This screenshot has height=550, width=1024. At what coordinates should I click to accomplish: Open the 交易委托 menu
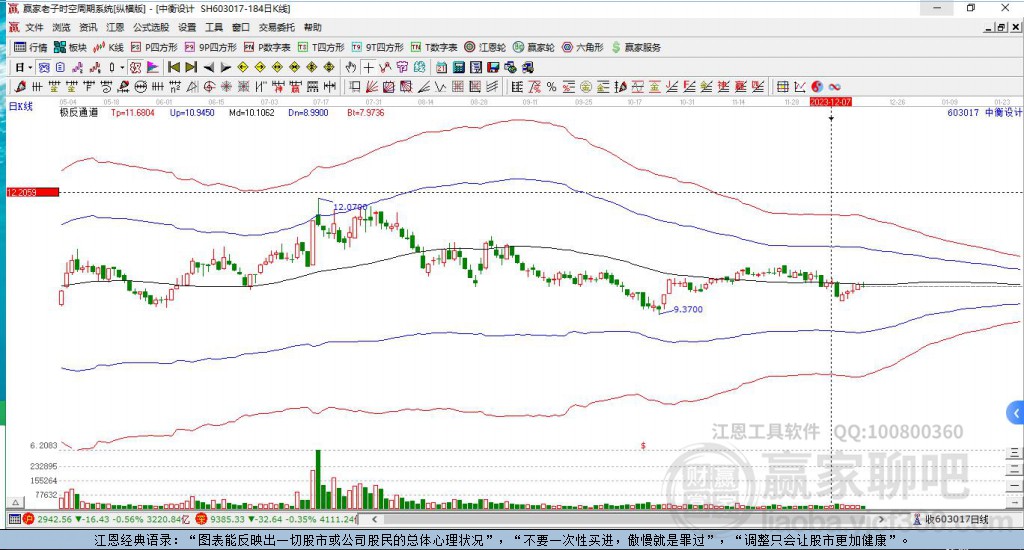click(275, 27)
